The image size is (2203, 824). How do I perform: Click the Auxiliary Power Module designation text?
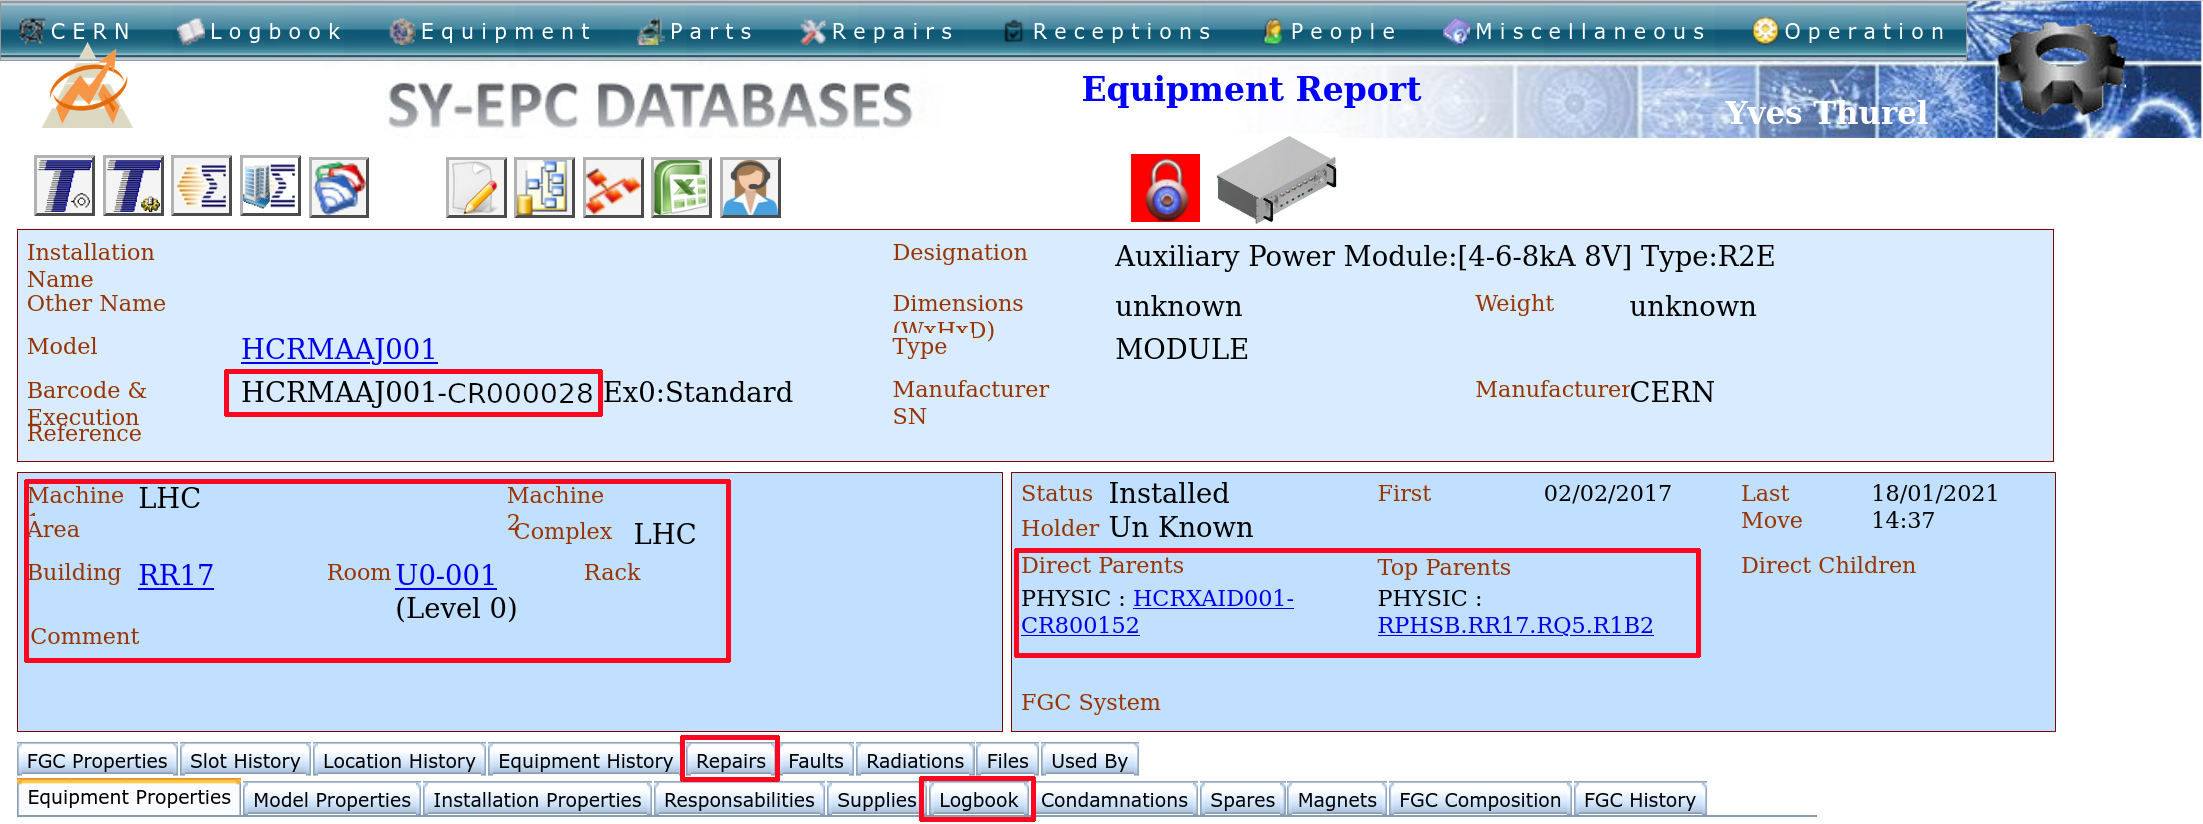tap(1445, 256)
